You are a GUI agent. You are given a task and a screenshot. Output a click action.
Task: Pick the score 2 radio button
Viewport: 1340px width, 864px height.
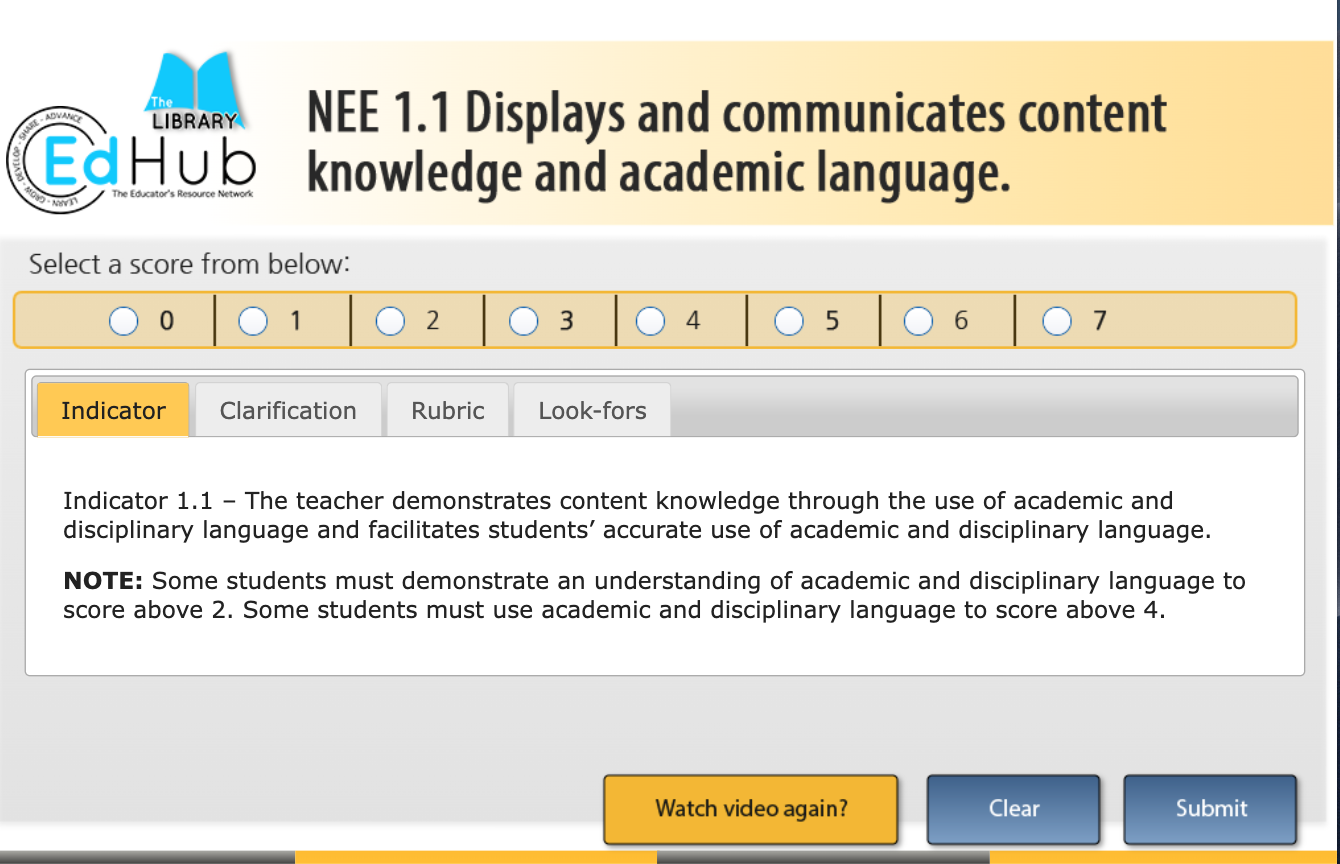click(390, 321)
